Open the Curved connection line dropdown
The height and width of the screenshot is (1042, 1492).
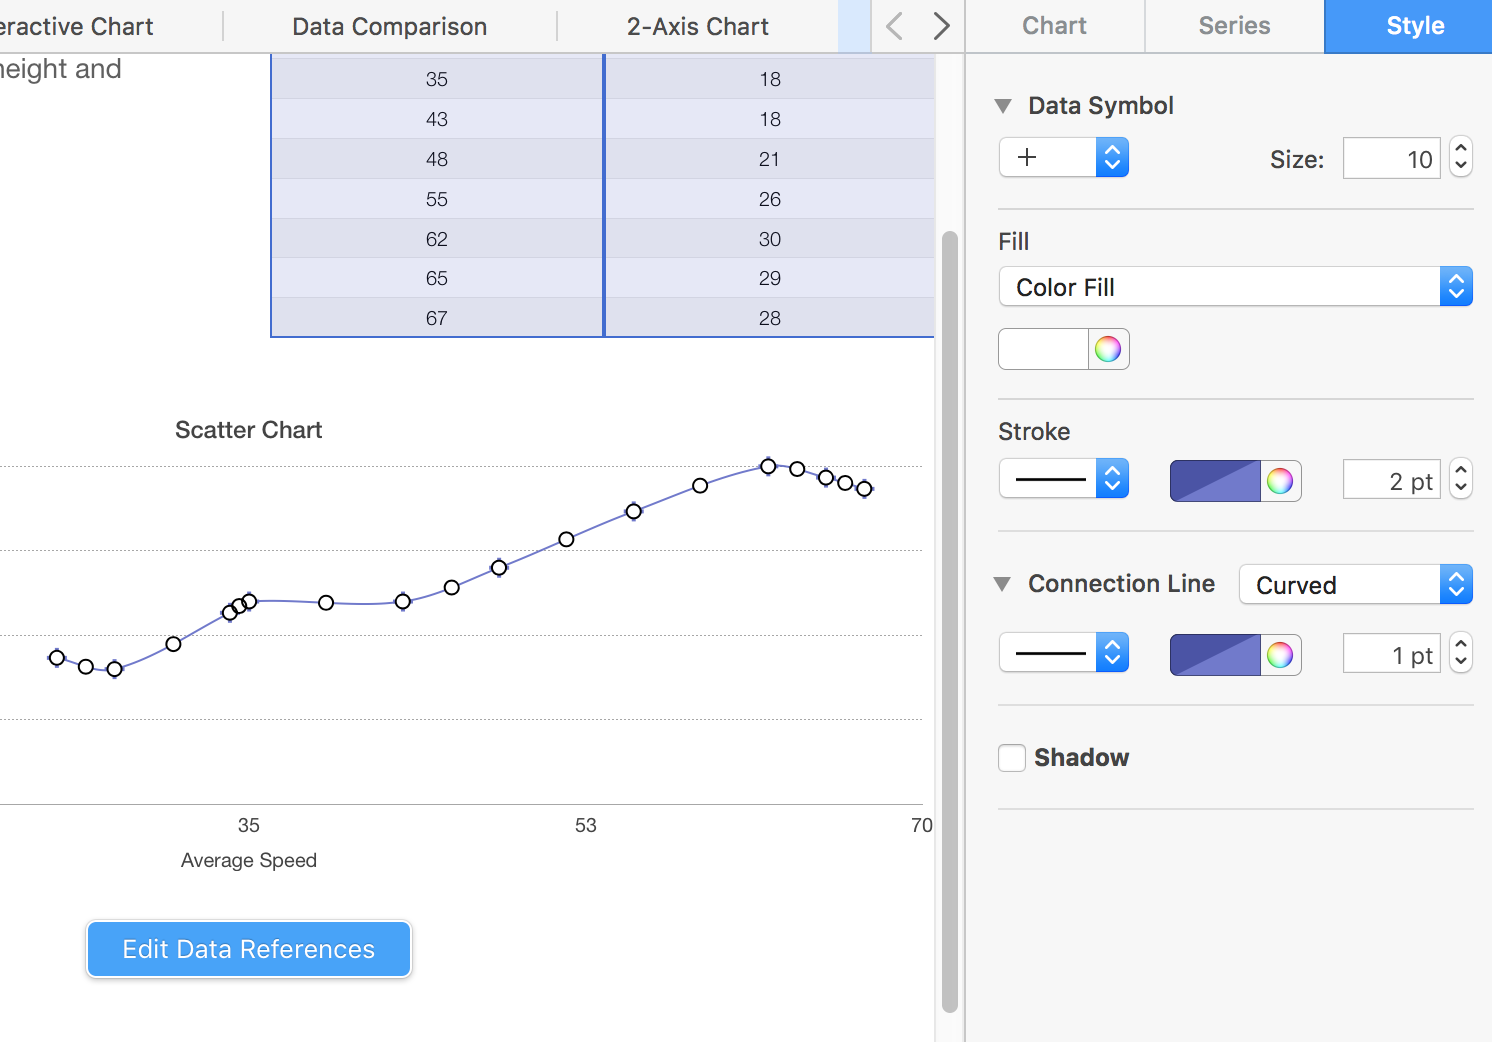coord(1355,585)
